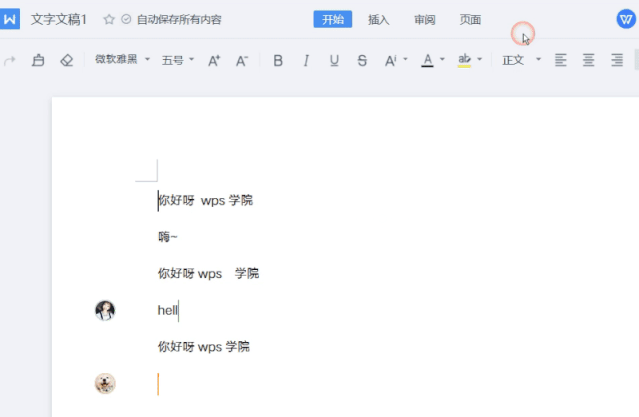The height and width of the screenshot is (417, 639).
Task: Apply the yellow text highlight color
Action: pos(464,60)
